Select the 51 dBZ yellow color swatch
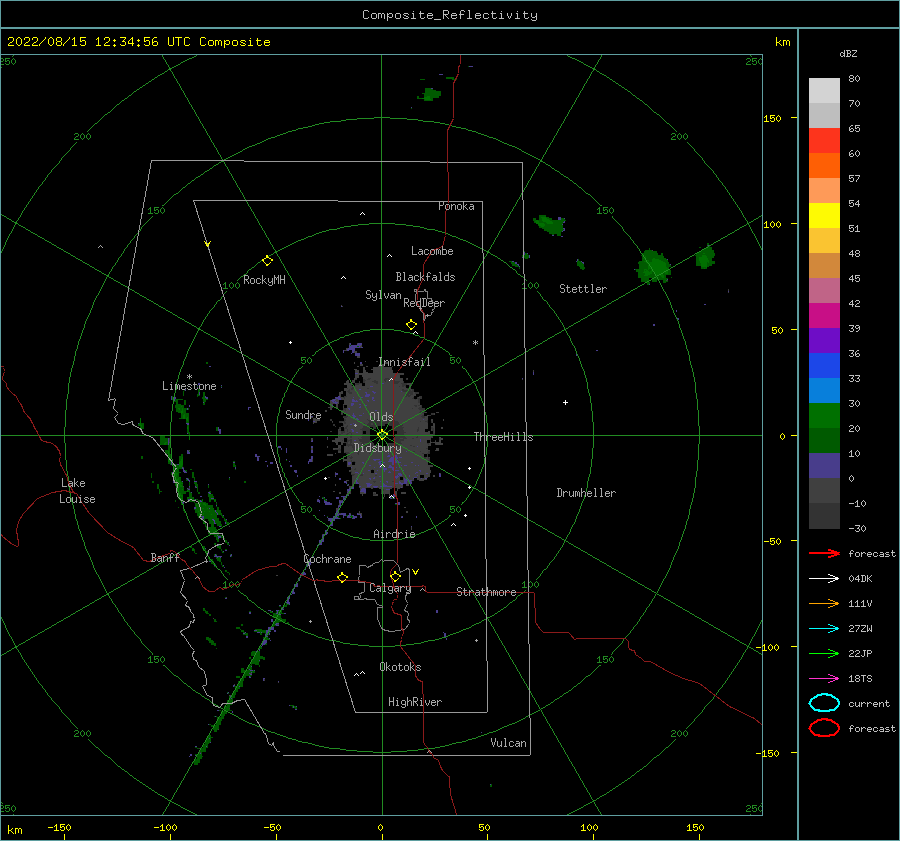This screenshot has width=900, height=841. 824,215
